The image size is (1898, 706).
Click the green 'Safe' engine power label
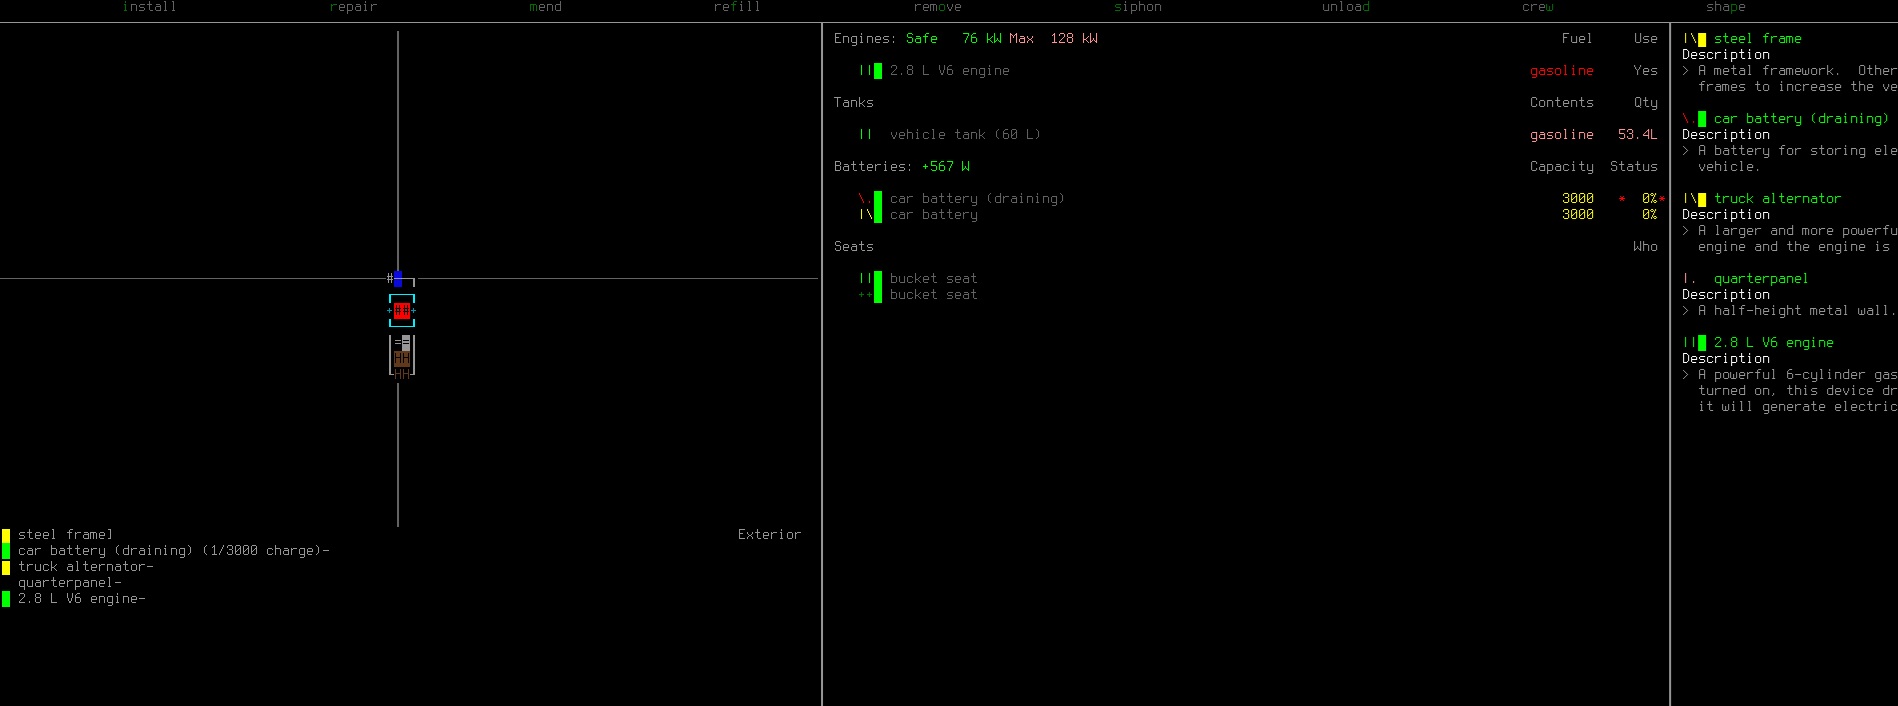pyautogui.click(x=922, y=39)
